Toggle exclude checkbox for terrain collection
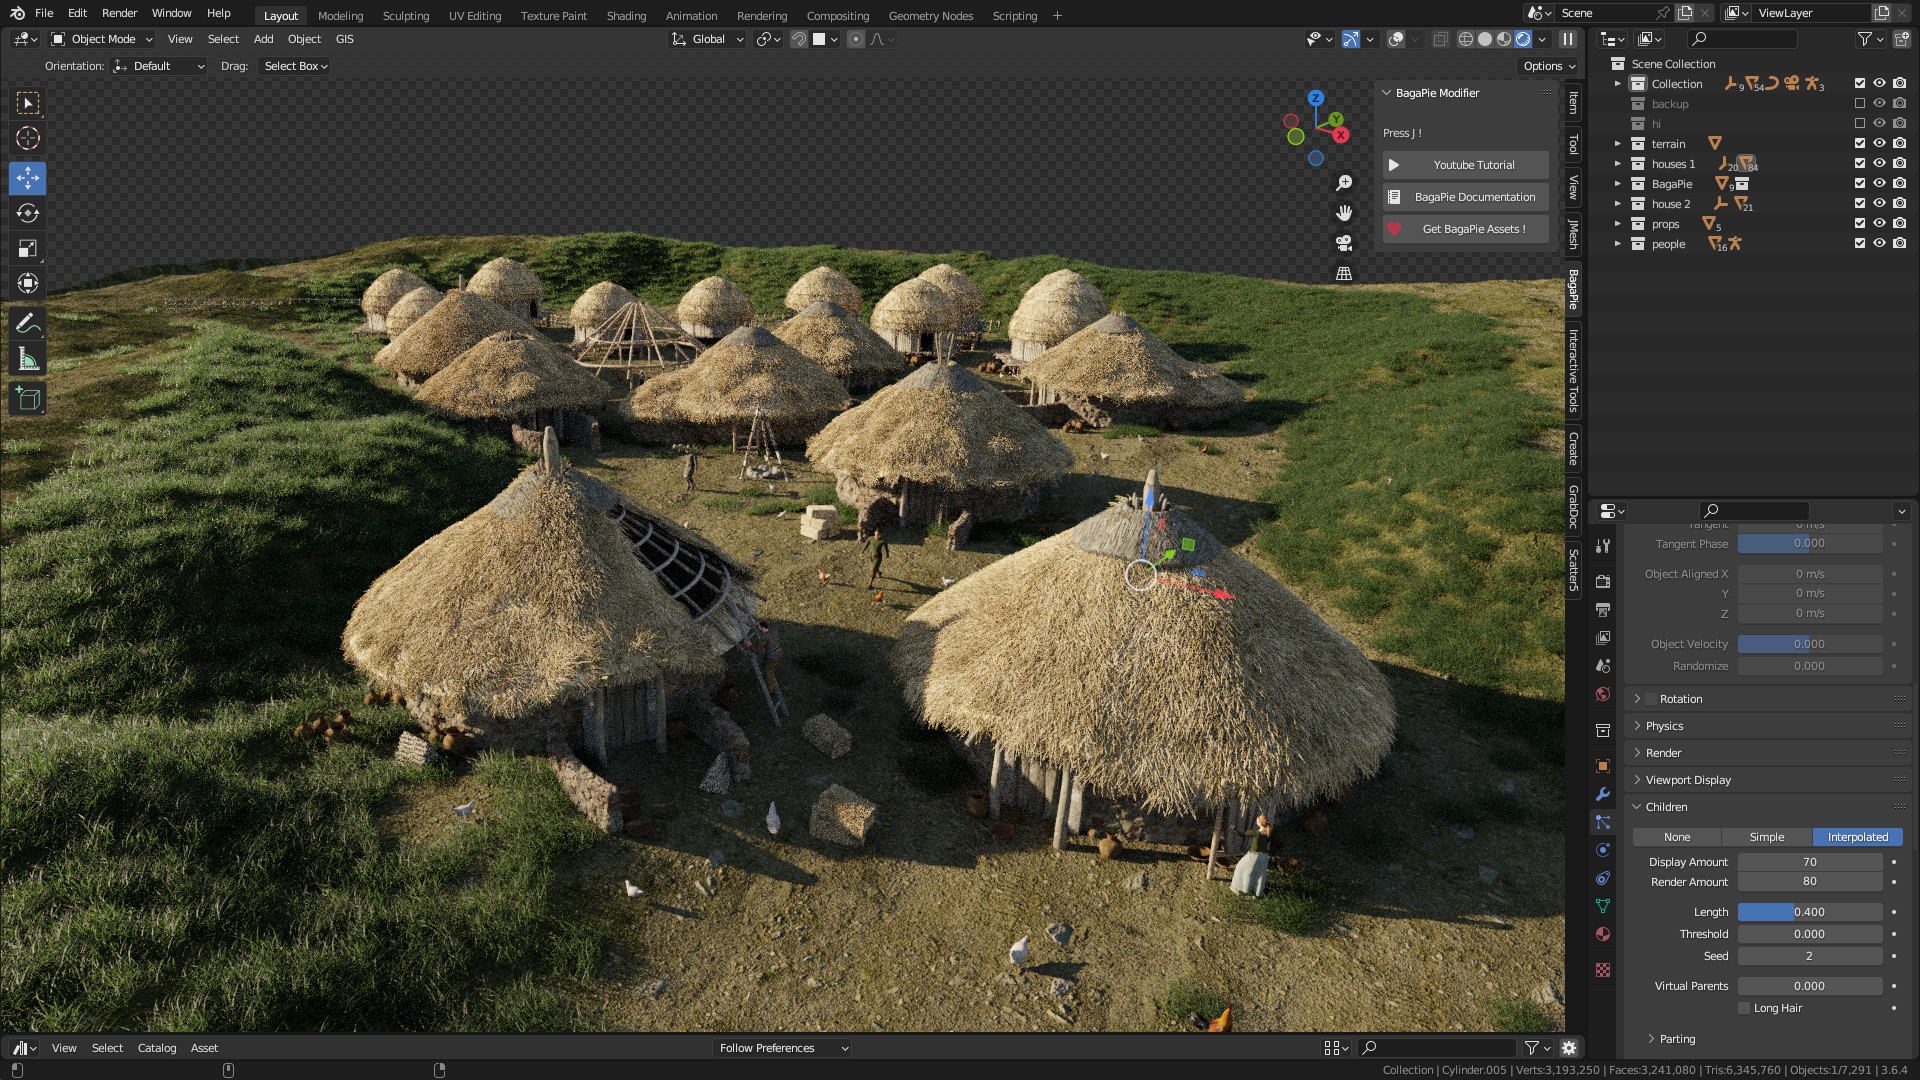1920x1080 pixels. pyautogui.click(x=1860, y=143)
